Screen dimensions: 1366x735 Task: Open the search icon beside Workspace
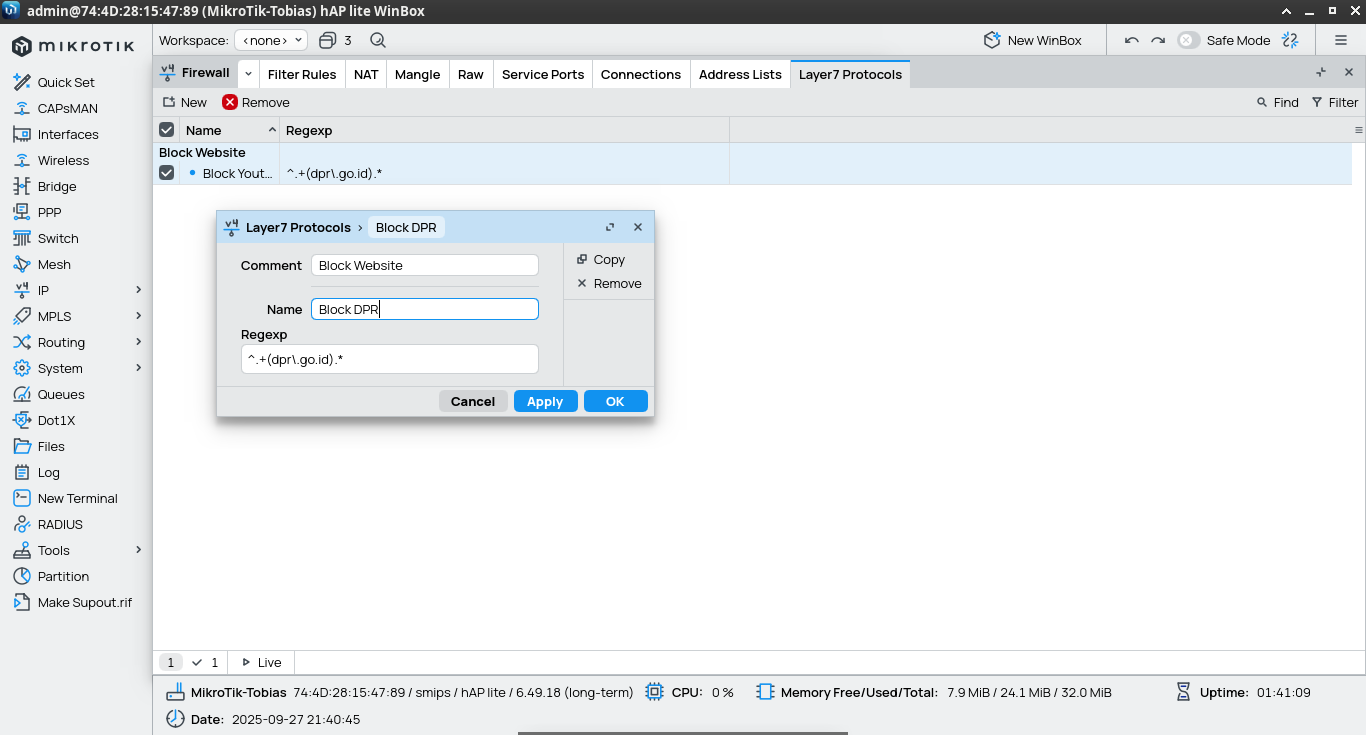(377, 40)
